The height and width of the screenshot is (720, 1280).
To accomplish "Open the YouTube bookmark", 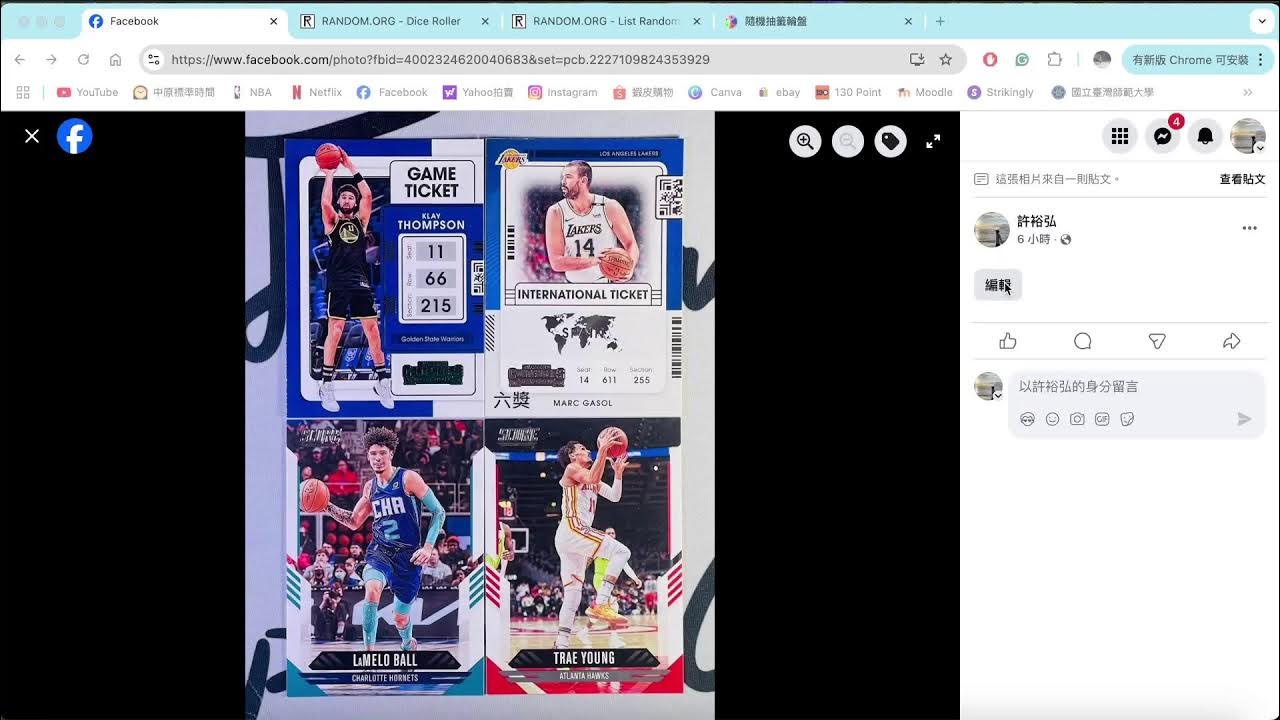I will click(87, 92).
